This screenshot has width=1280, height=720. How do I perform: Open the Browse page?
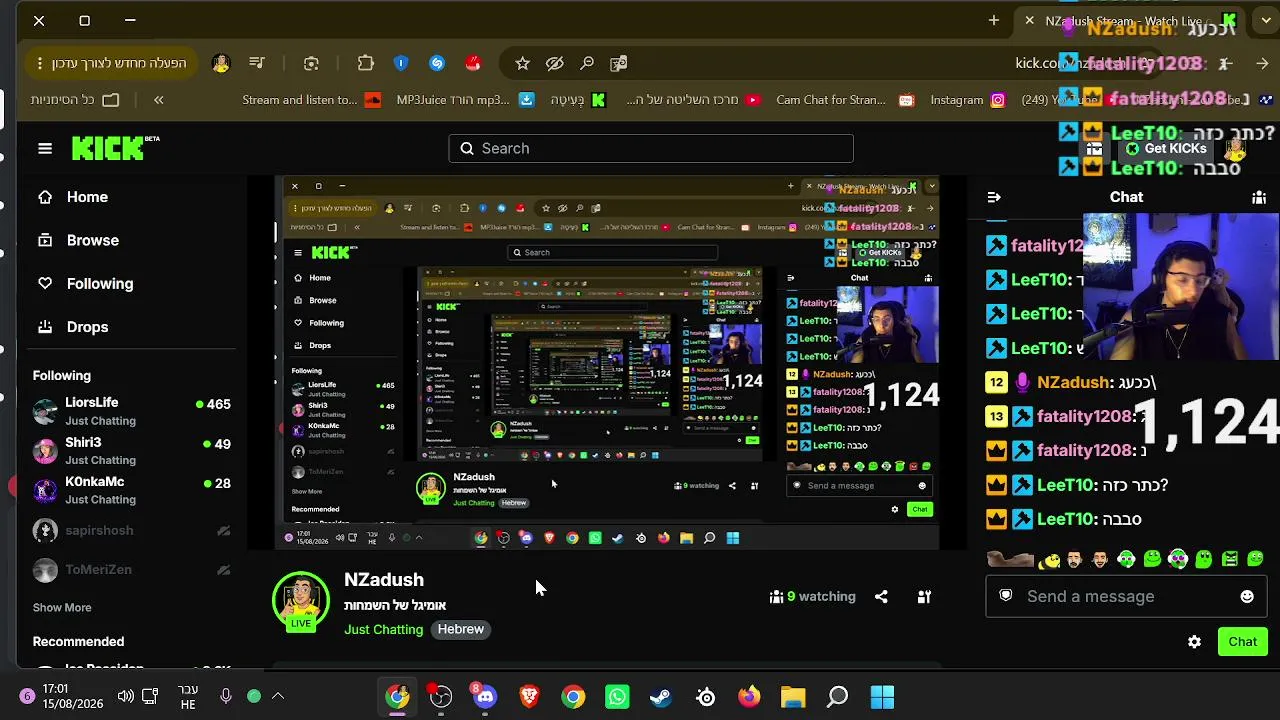78,240
